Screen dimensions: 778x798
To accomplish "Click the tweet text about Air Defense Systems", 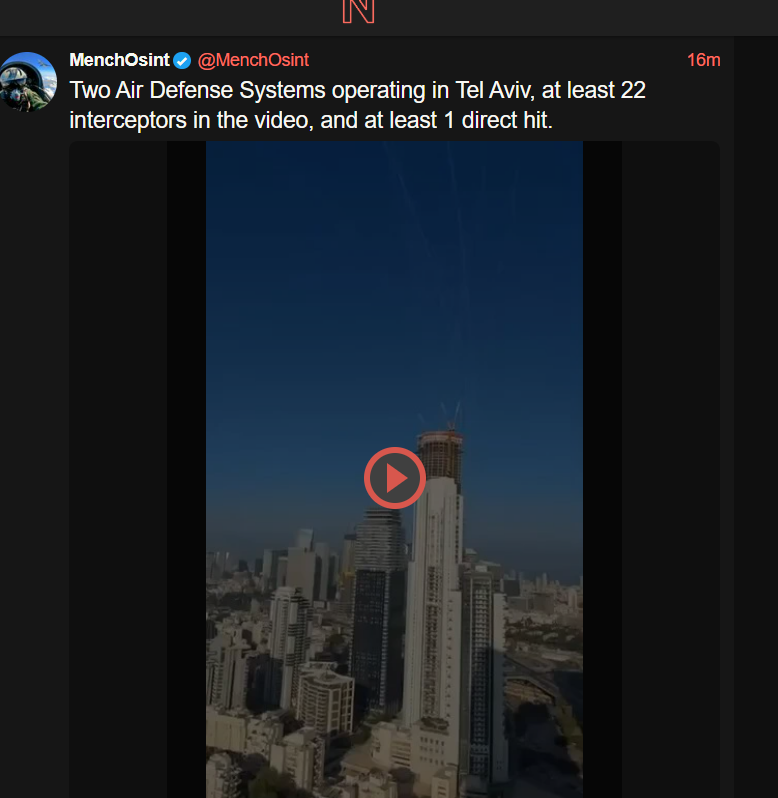I will coord(357,105).
